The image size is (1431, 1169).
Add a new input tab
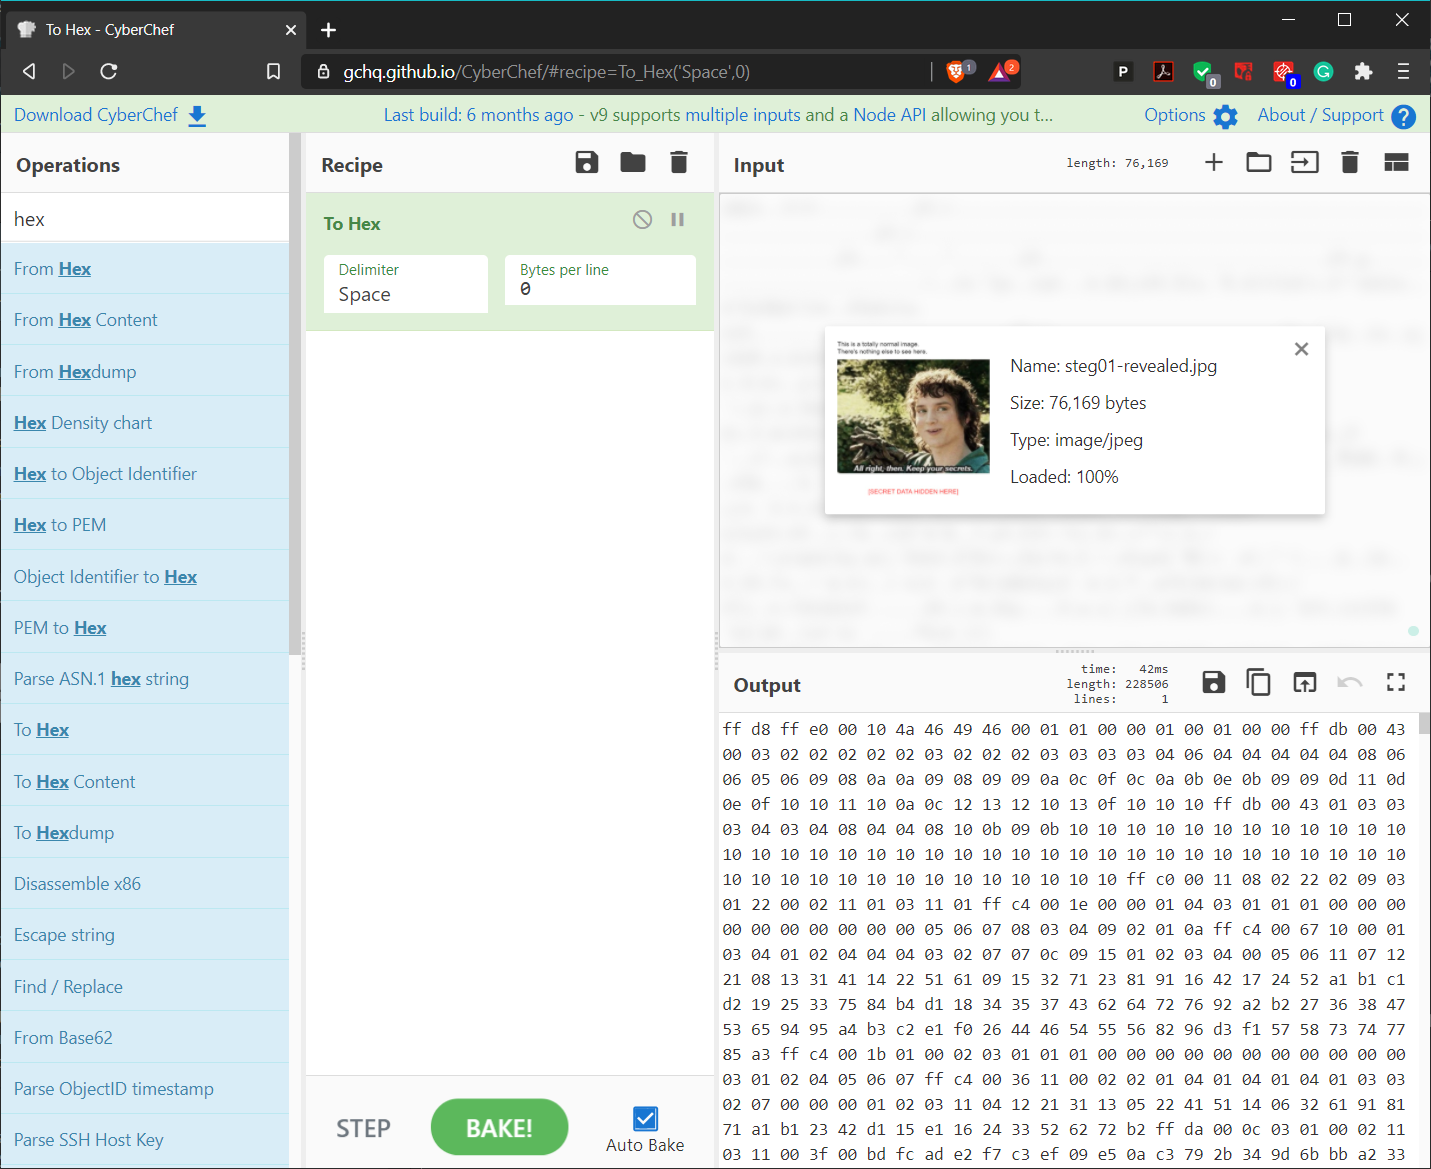[1214, 162]
